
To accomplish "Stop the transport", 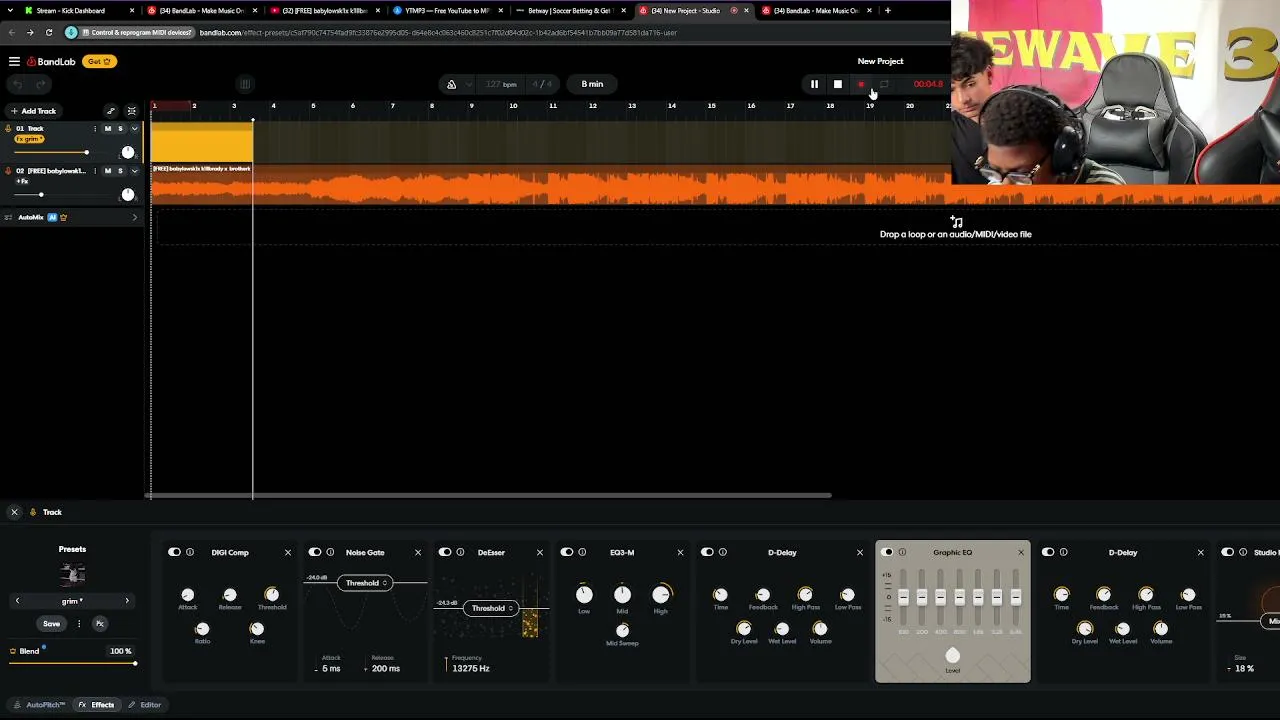I will point(838,84).
